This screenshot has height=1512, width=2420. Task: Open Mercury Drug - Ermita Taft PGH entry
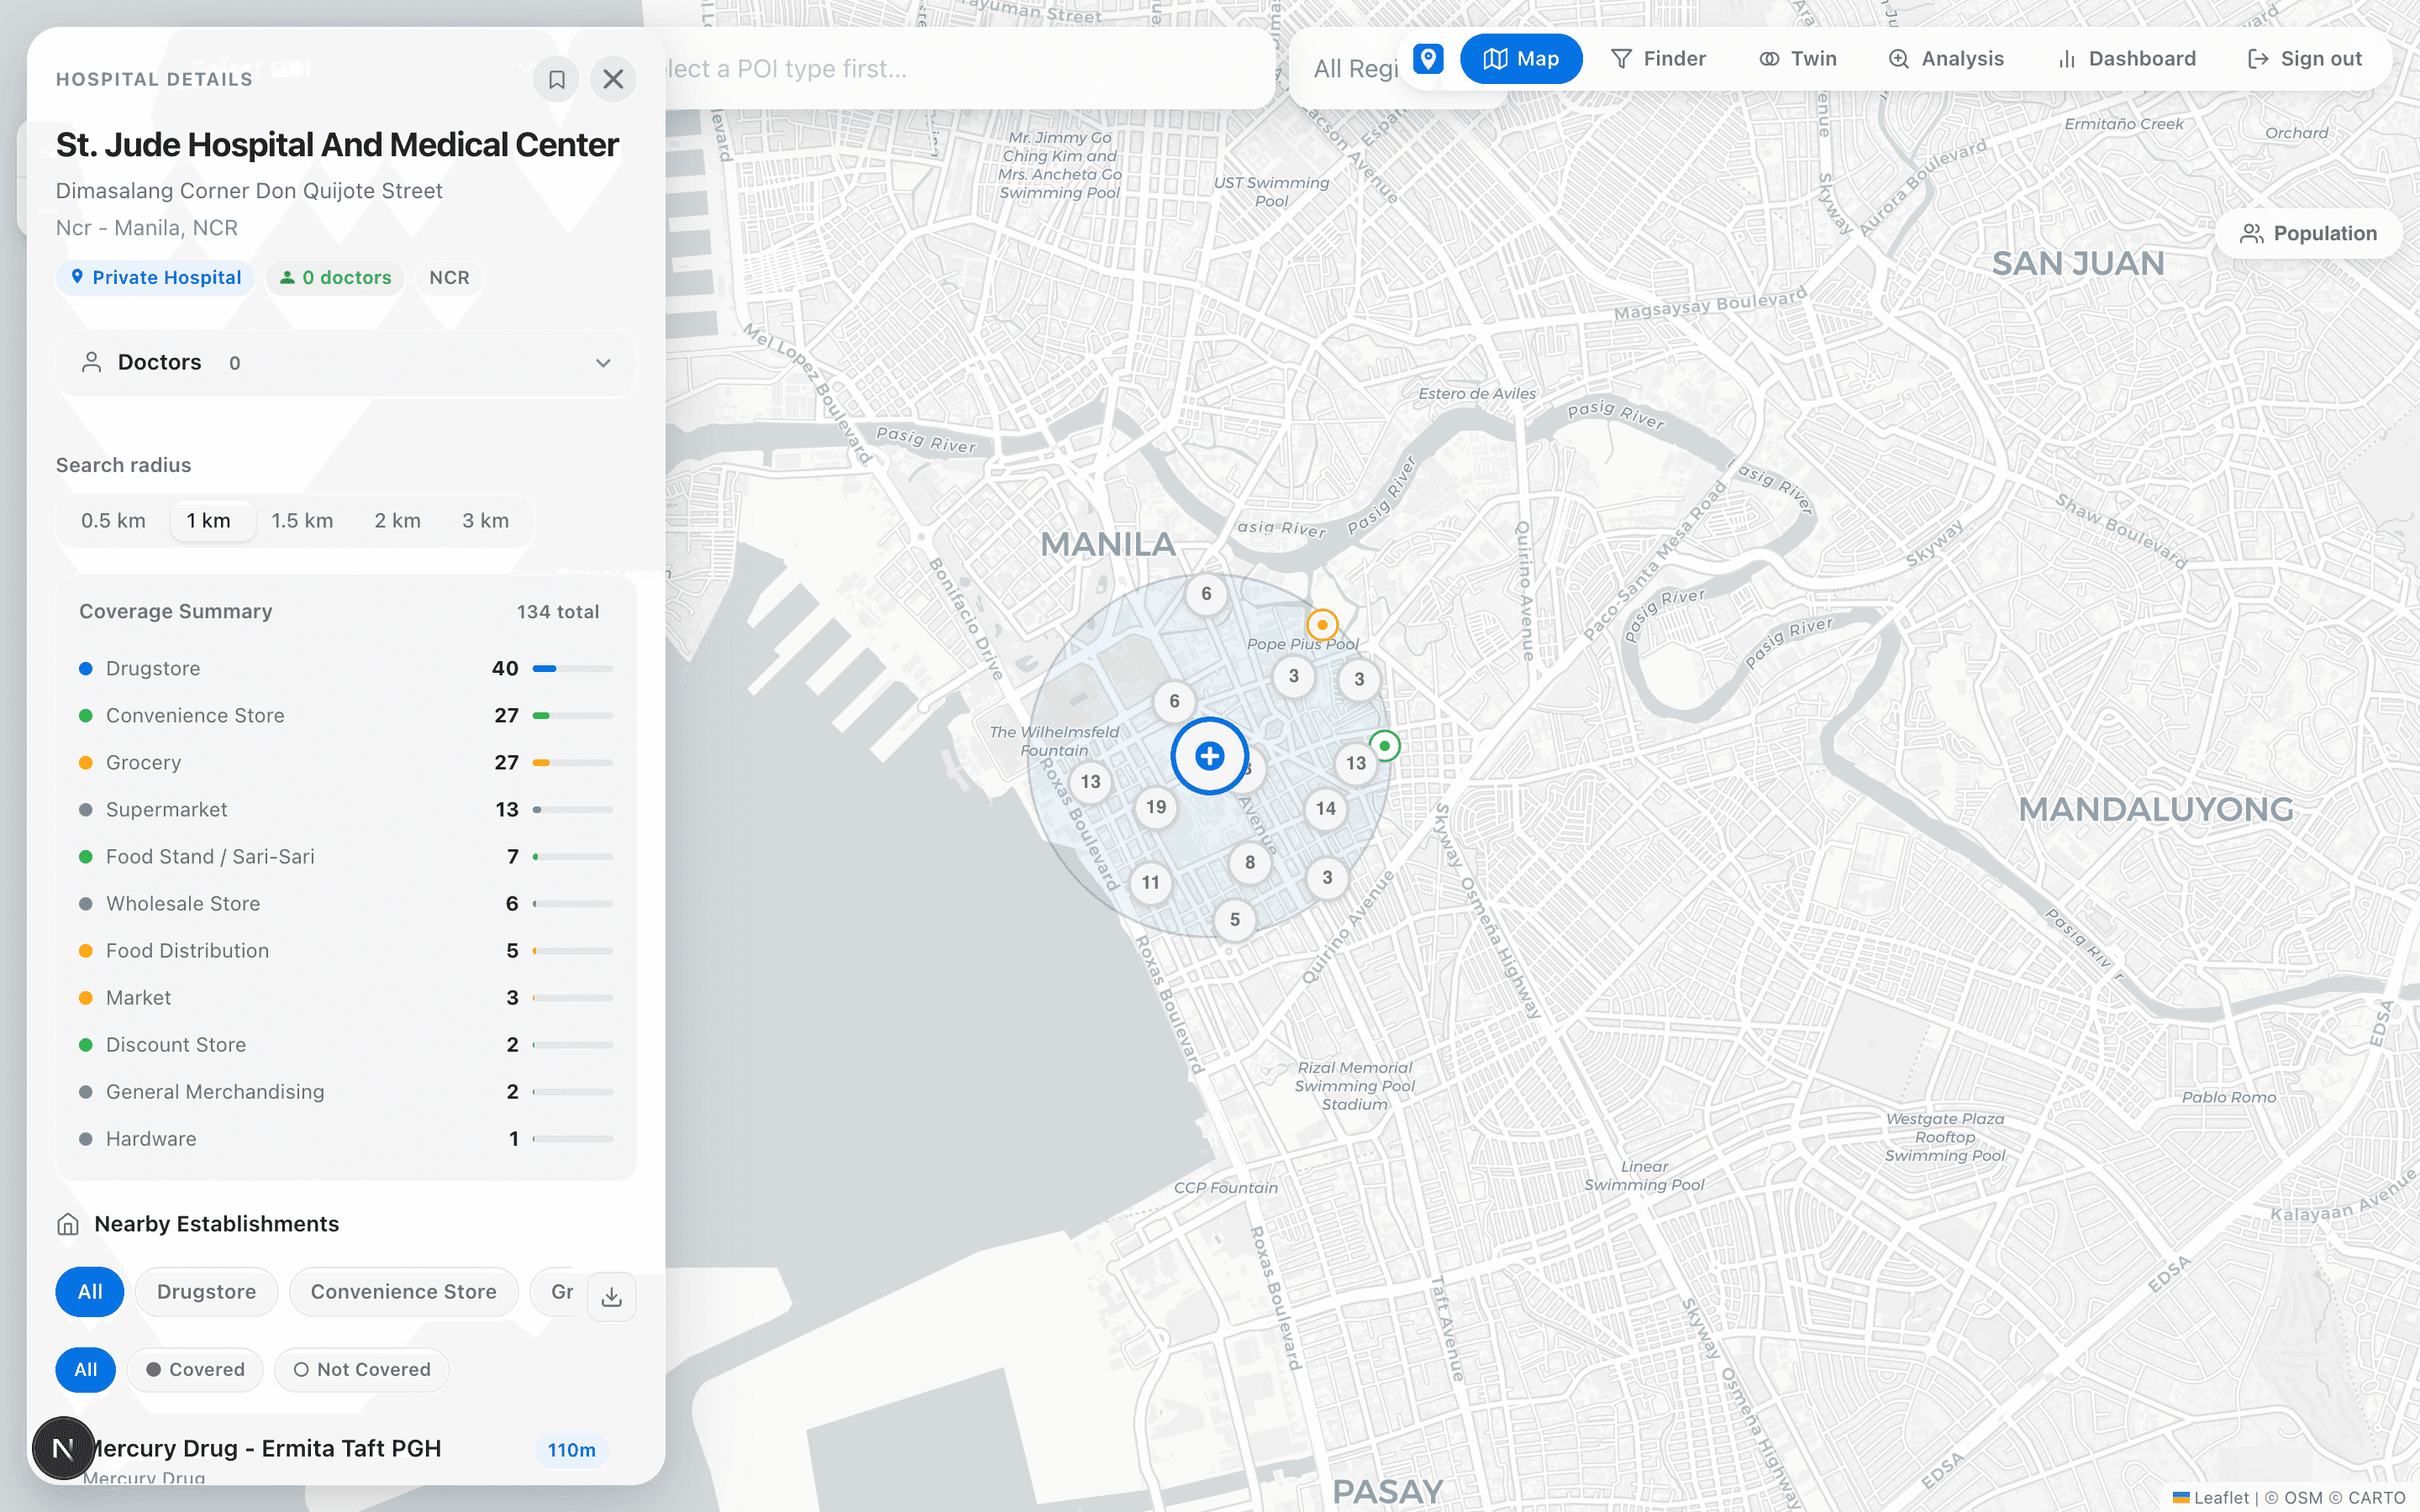pos(346,1458)
